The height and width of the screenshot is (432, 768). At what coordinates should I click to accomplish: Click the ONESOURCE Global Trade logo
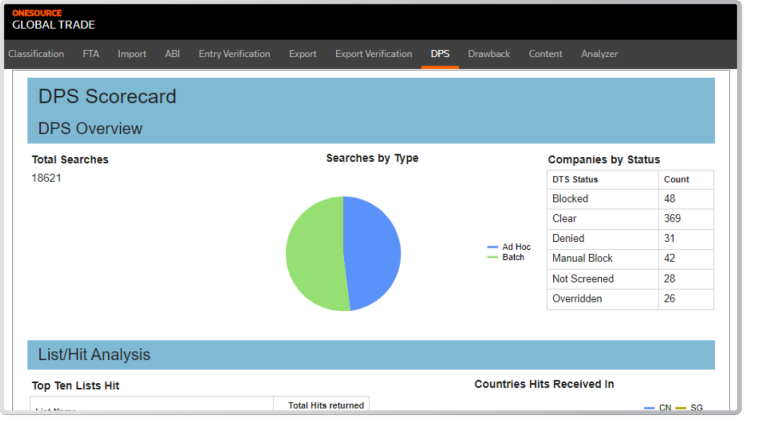(x=53, y=19)
